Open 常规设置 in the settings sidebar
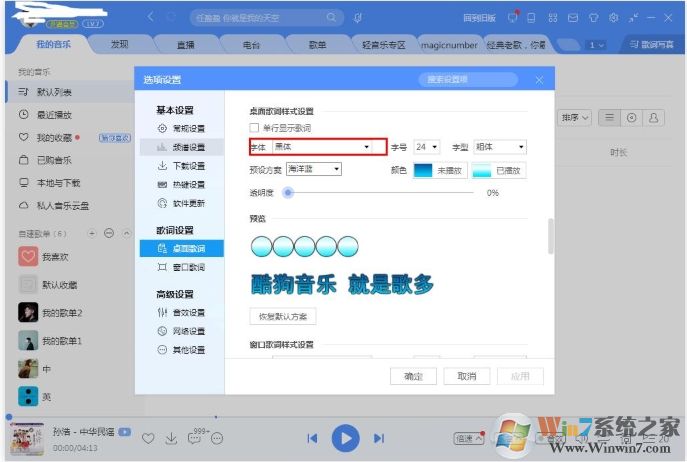This screenshot has width=687, height=462. point(181,128)
